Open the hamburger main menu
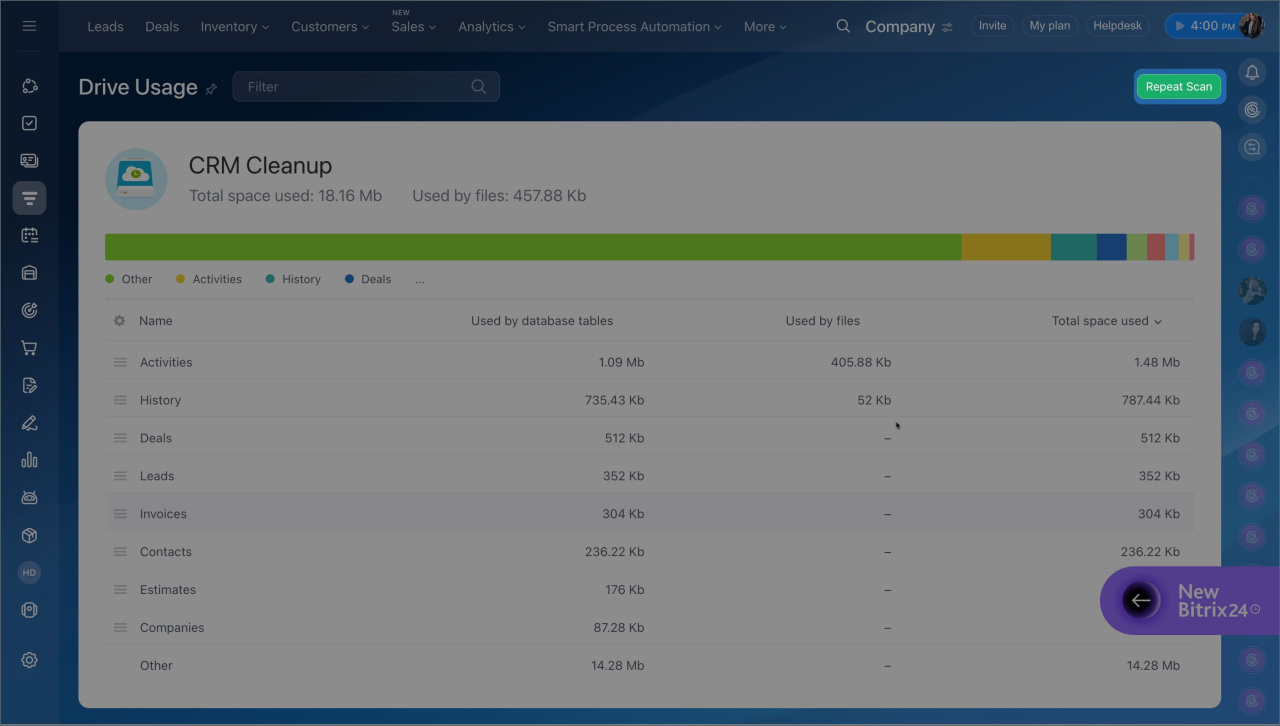This screenshot has width=1280, height=726. tap(29, 26)
